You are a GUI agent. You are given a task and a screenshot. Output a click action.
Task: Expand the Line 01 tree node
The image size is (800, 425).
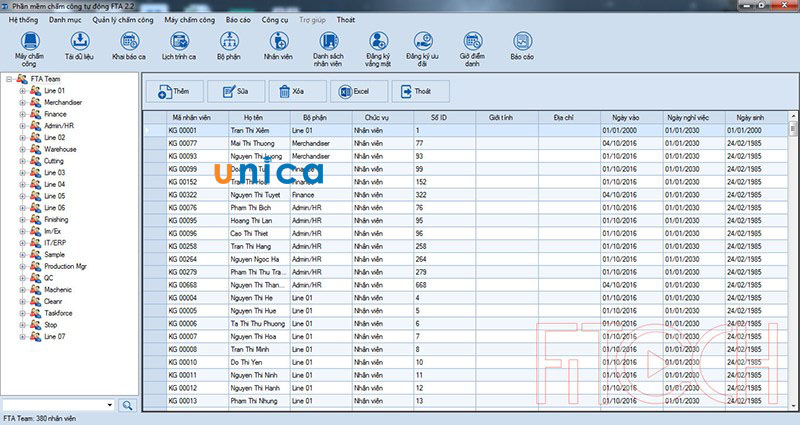point(22,91)
